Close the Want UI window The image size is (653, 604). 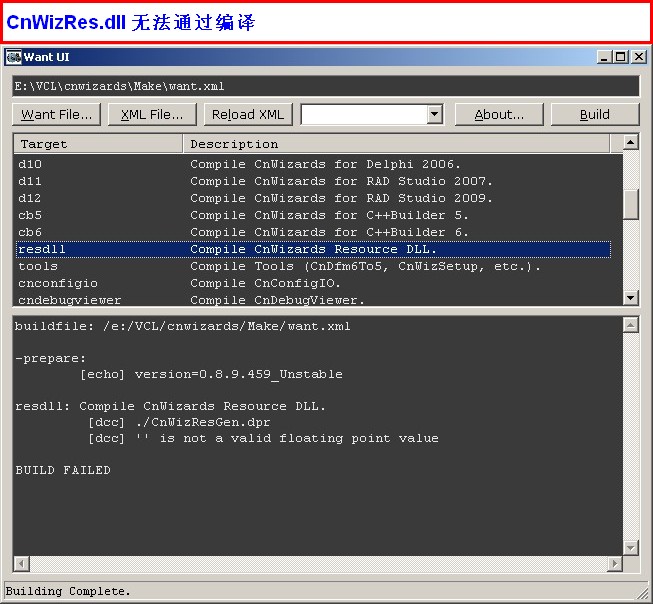tap(638, 57)
